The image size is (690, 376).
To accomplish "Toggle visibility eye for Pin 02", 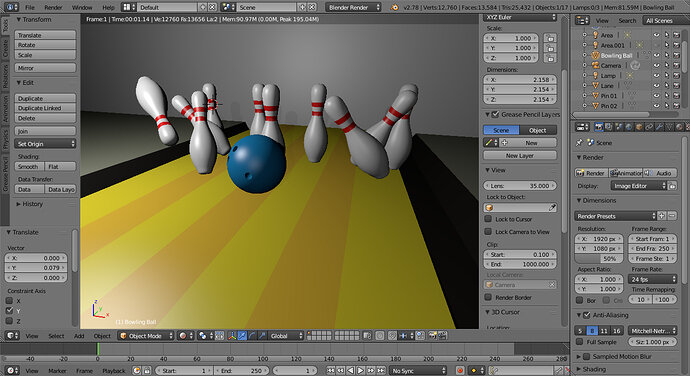I will pos(657,106).
